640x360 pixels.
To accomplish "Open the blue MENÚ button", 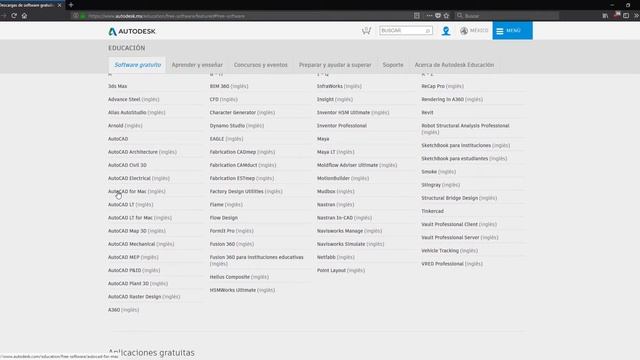I will (512, 31).
